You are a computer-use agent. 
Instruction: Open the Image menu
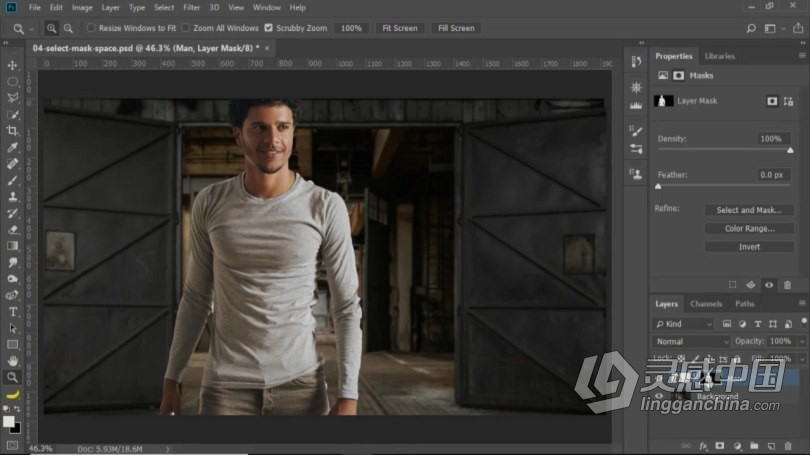(x=82, y=8)
